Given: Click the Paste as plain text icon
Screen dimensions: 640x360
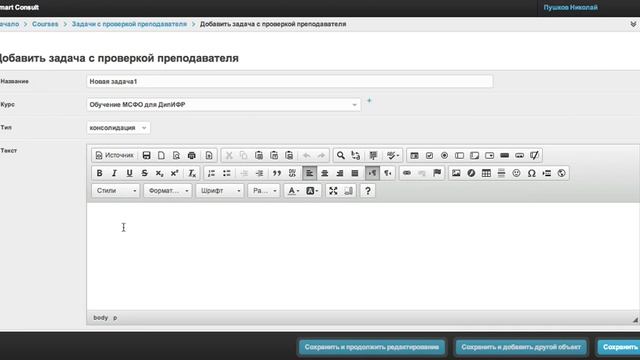Looking at the screenshot, I should click(274, 156).
